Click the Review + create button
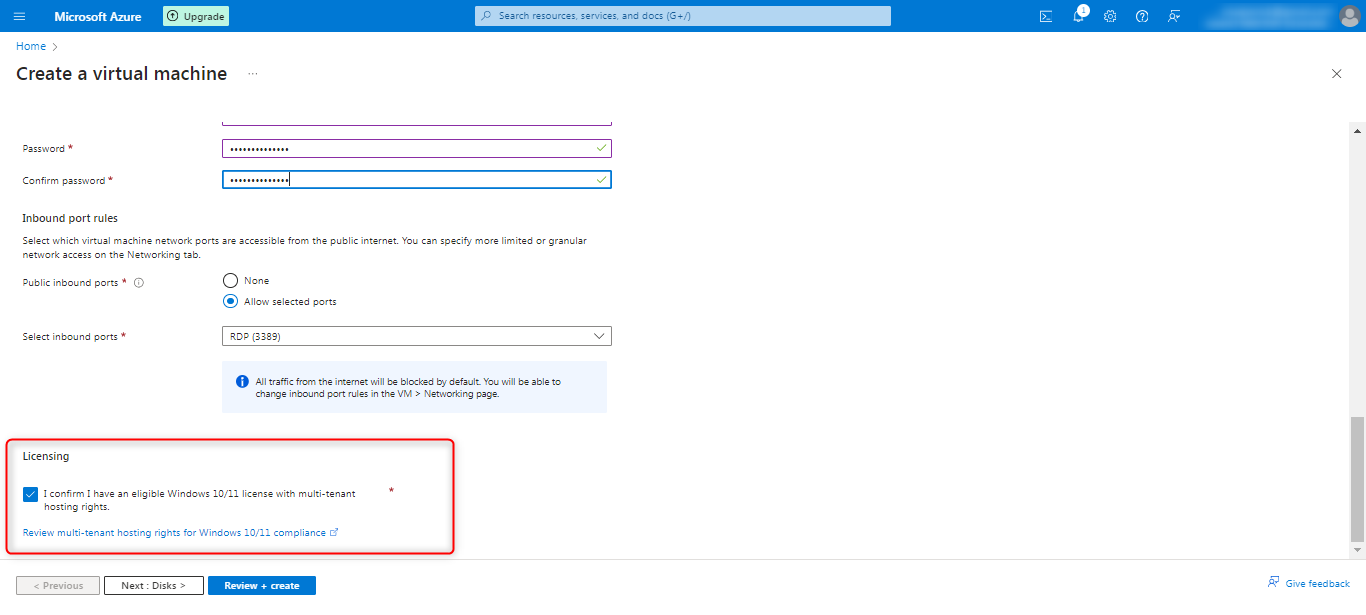This screenshot has height=615, width=1366. coord(262,586)
